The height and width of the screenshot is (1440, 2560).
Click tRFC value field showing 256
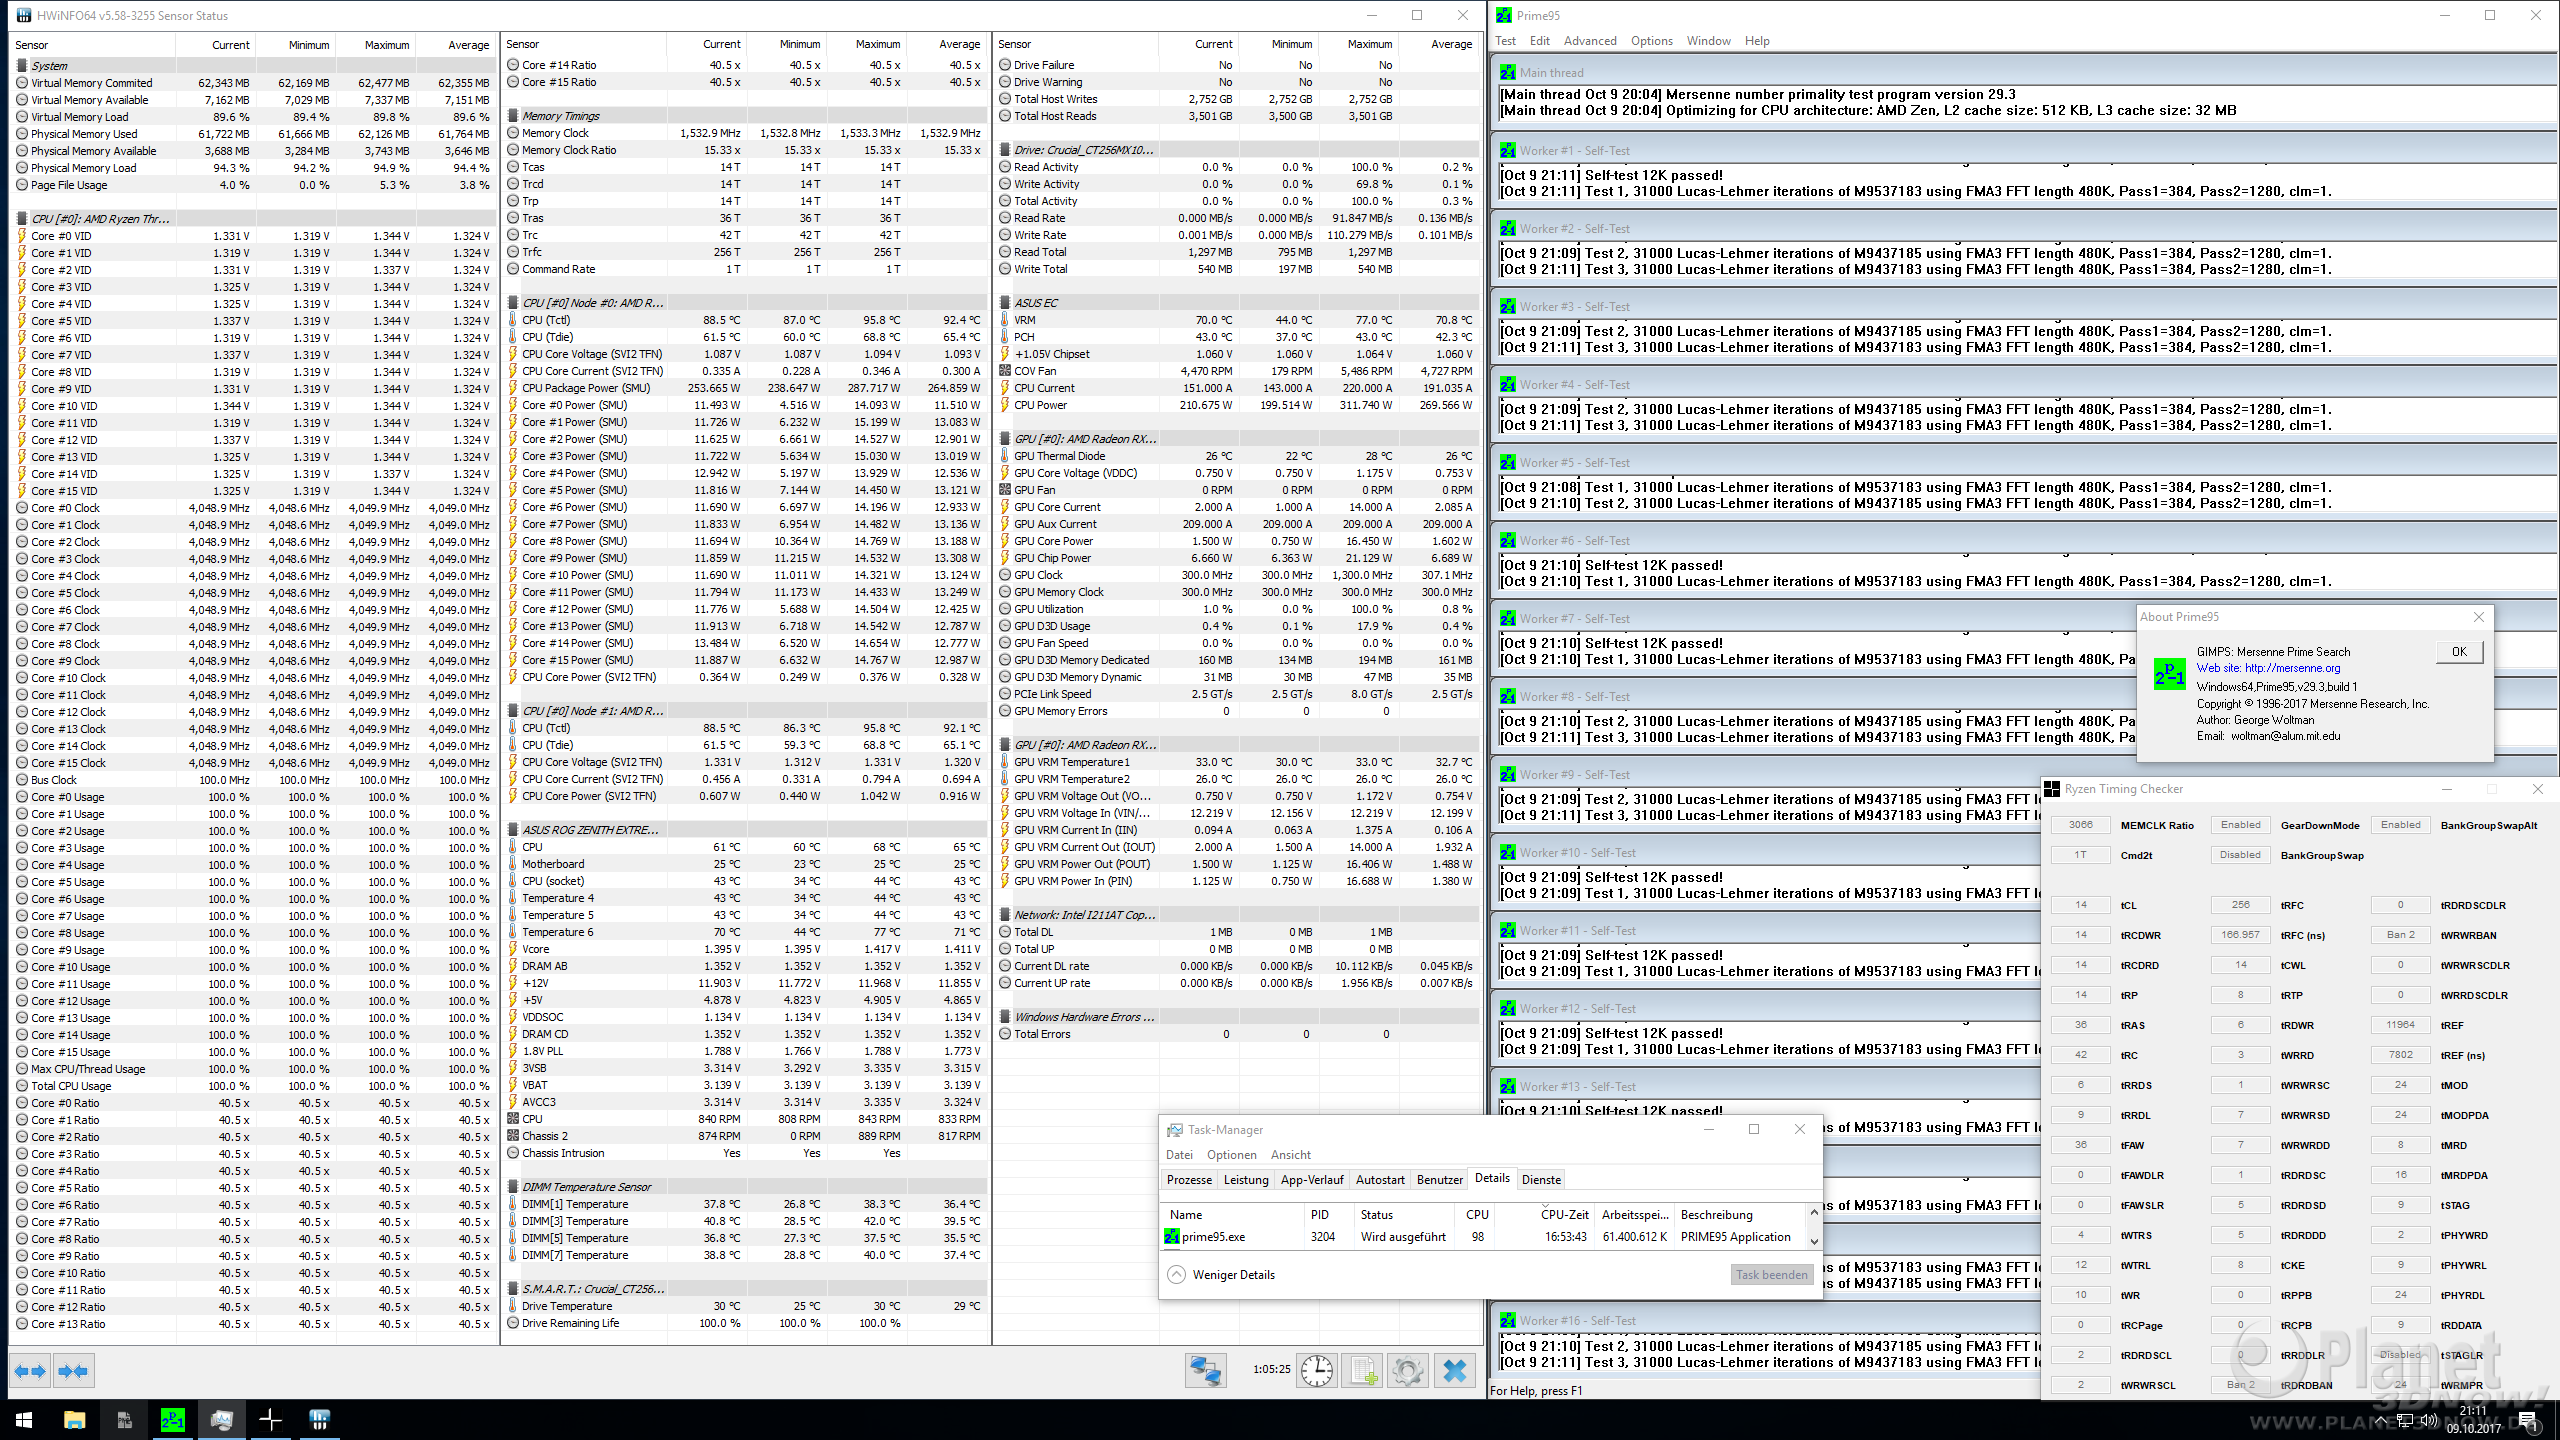click(x=2240, y=905)
